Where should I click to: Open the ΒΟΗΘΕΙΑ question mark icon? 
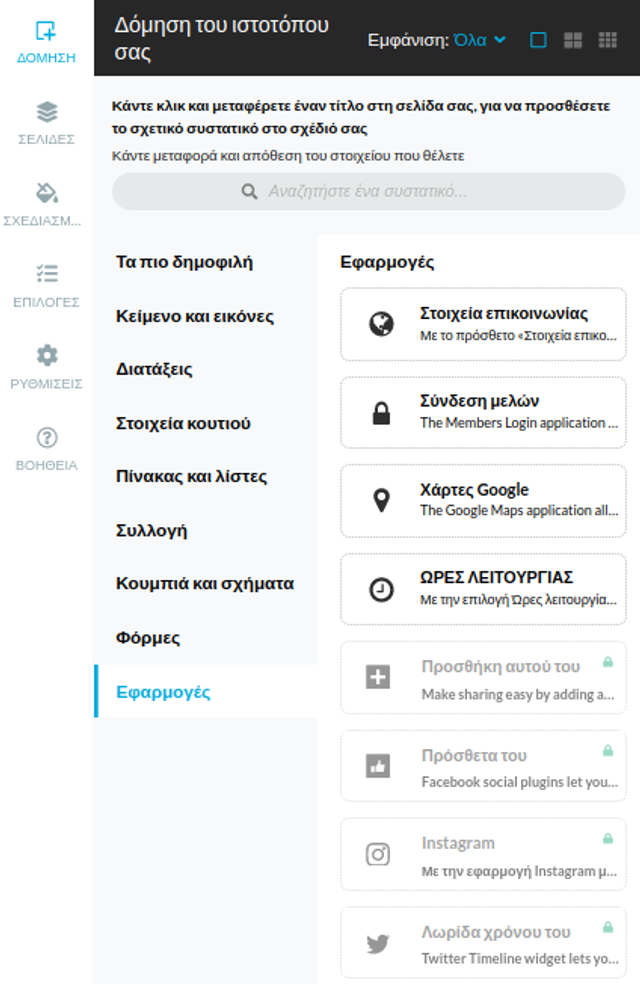pos(46,437)
